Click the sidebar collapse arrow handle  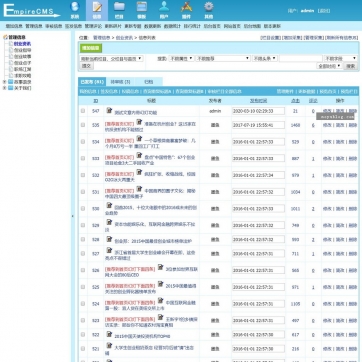pyautogui.click(x=72, y=216)
